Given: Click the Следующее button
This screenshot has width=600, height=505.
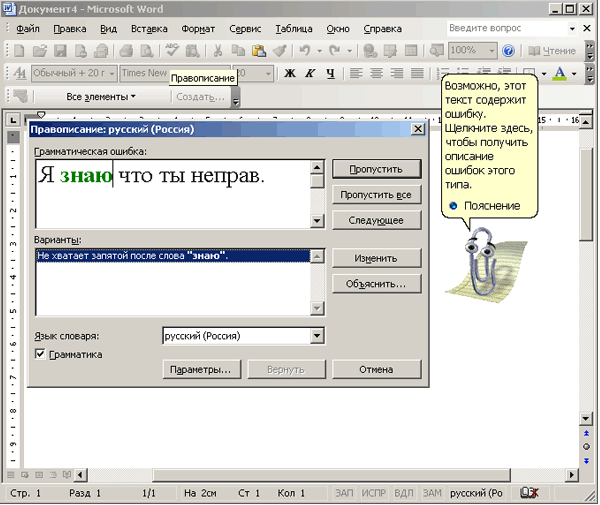Looking at the screenshot, I should point(377,220).
